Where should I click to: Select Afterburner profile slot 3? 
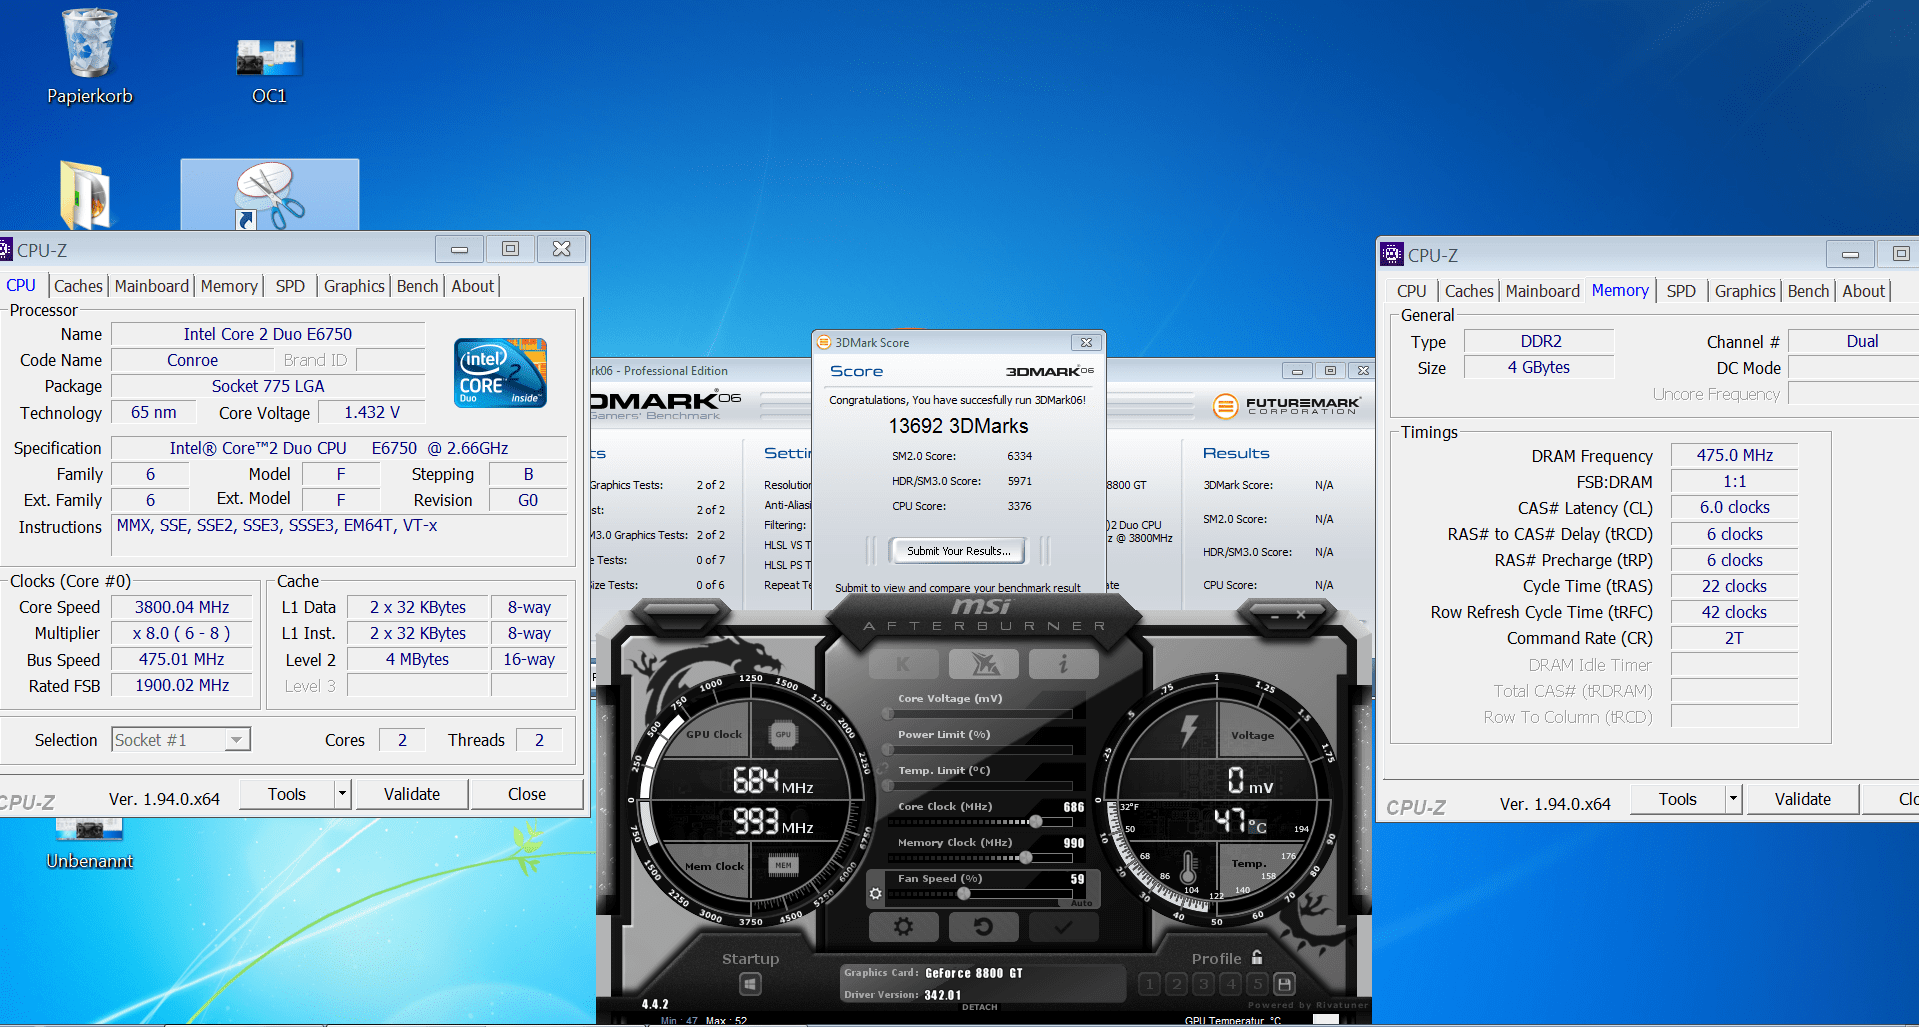[1204, 984]
